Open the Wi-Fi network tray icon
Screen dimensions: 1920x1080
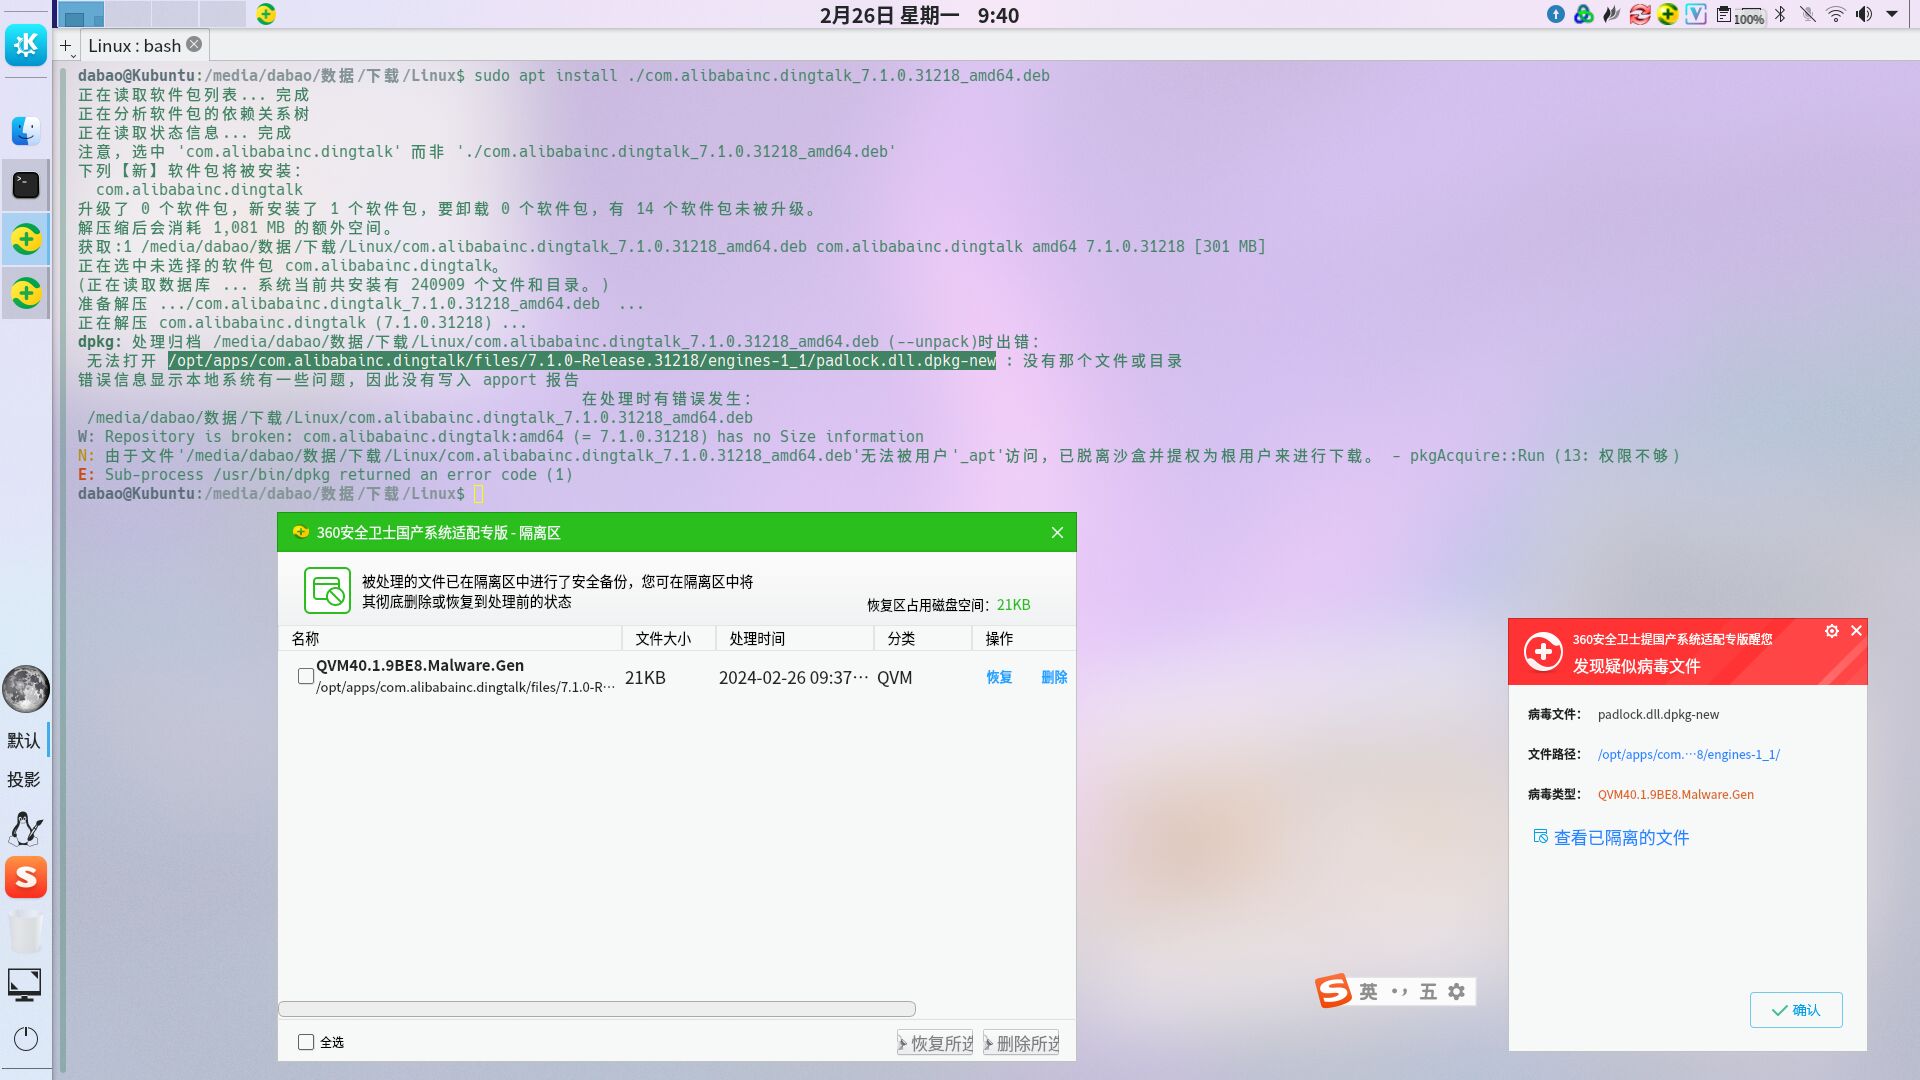pyautogui.click(x=1836, y=14)
